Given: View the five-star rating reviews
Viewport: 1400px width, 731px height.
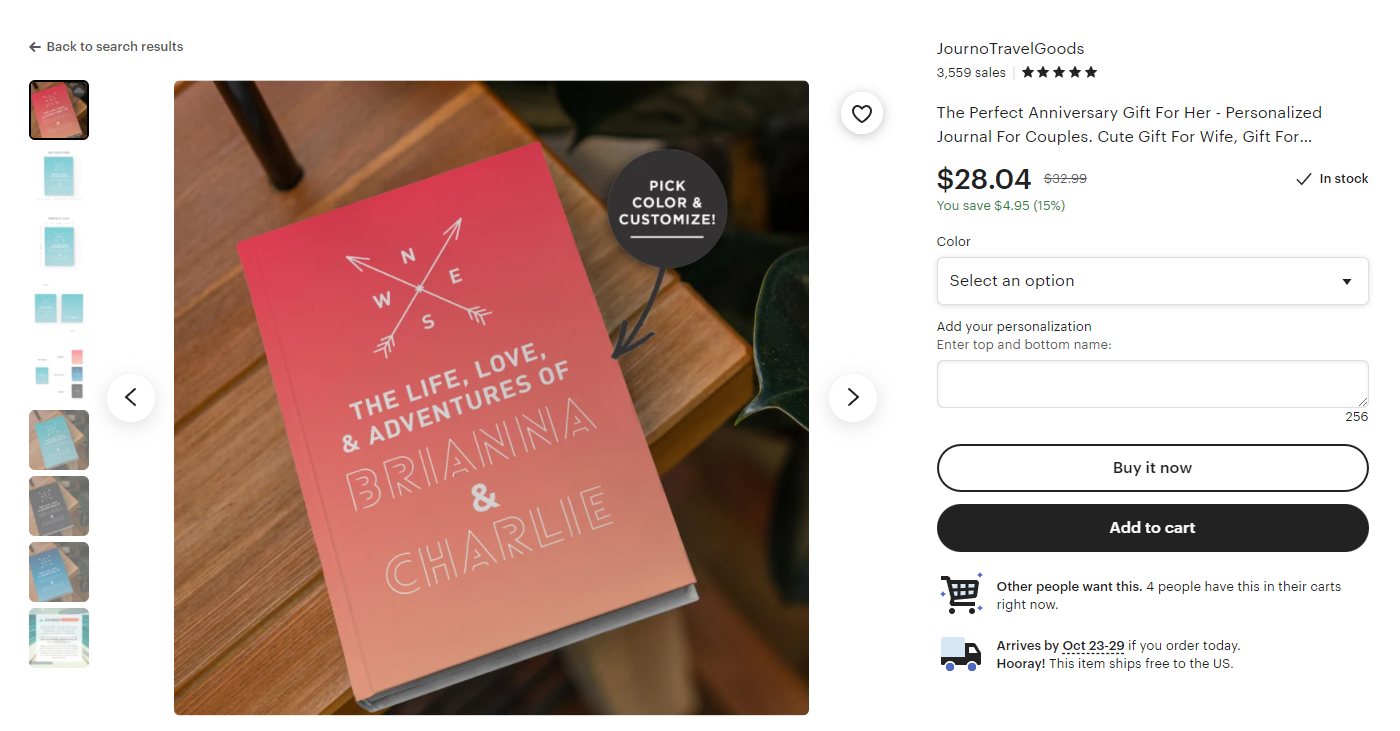Looking at the screenshot, I should coord(1059,72).
